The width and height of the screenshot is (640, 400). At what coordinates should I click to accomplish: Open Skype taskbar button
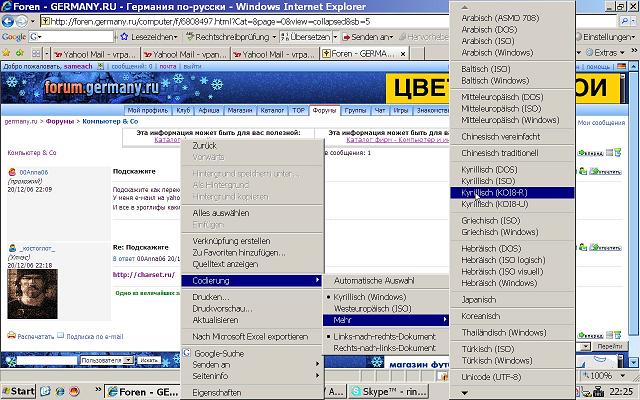coord(388,391)
